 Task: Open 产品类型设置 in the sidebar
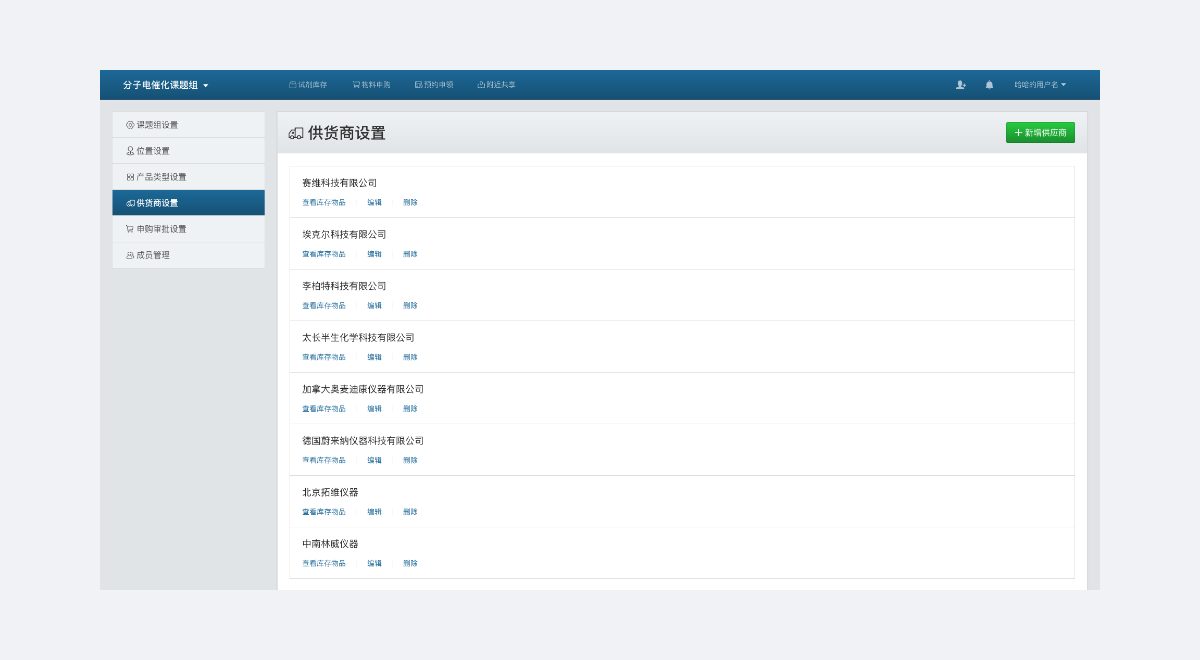[188, 177]
